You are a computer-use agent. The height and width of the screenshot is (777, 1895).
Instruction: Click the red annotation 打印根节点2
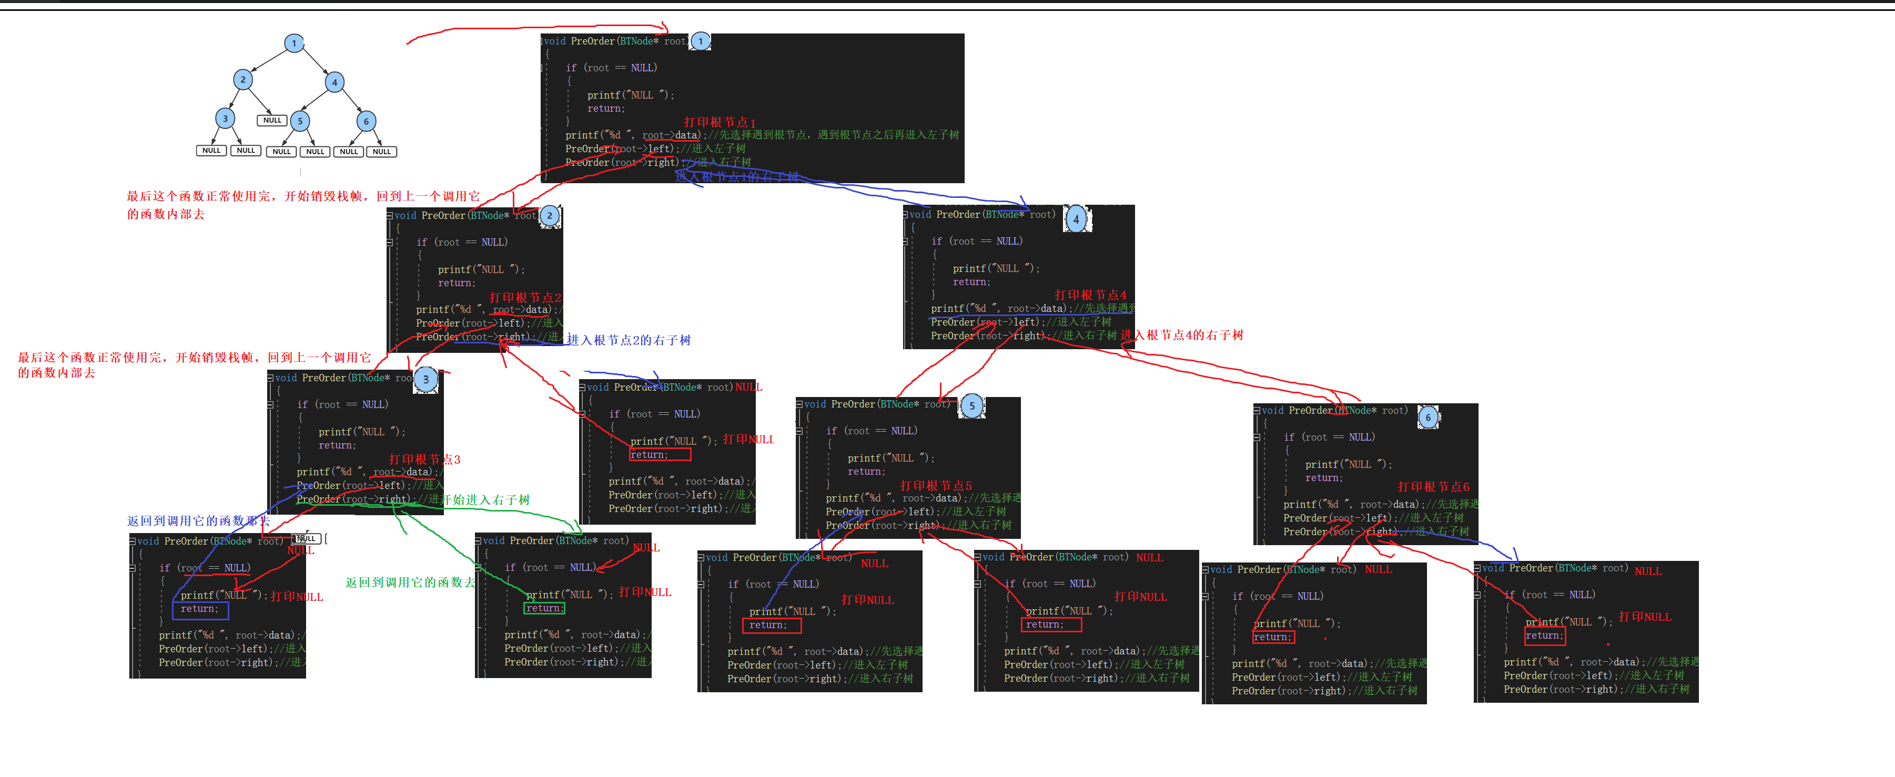coord(525,298)
